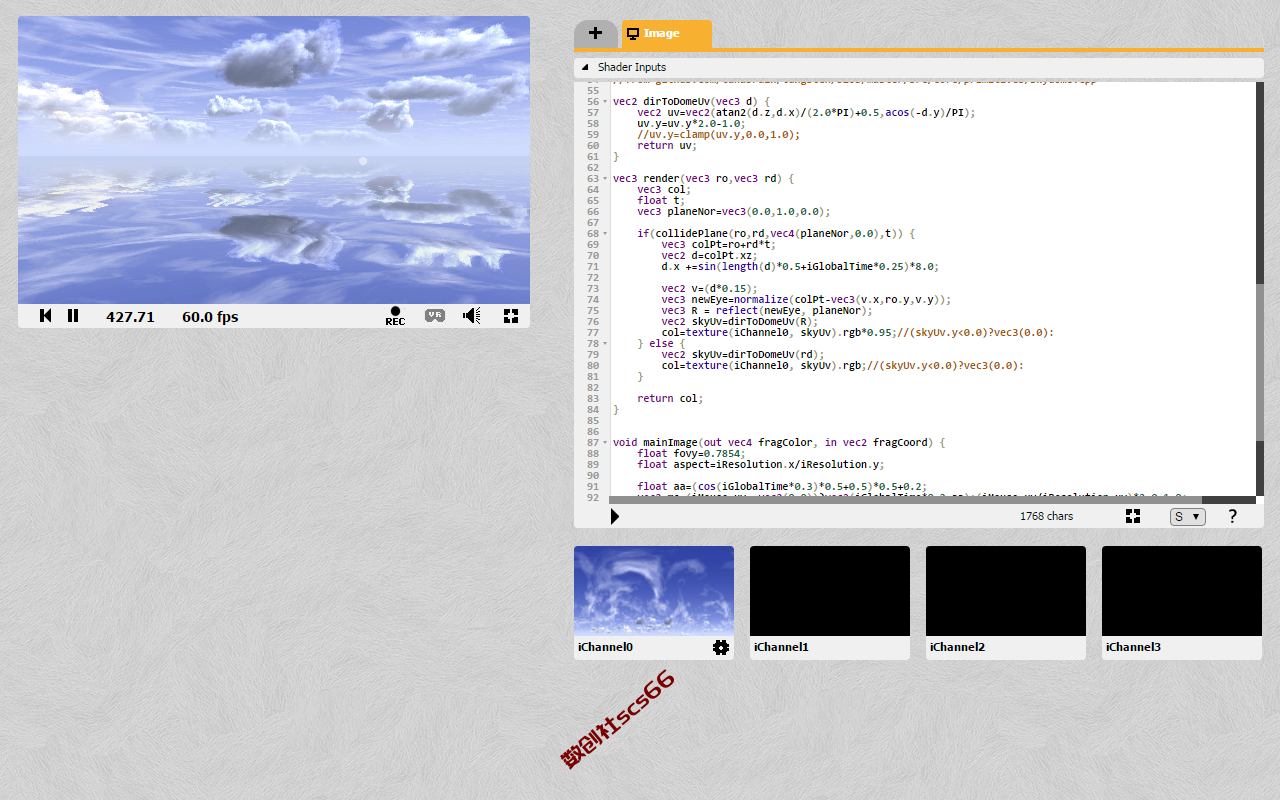Click the 1768 chars counter
The height and width of the screenshot is (800, 1280).
[x=1046, y=517]
